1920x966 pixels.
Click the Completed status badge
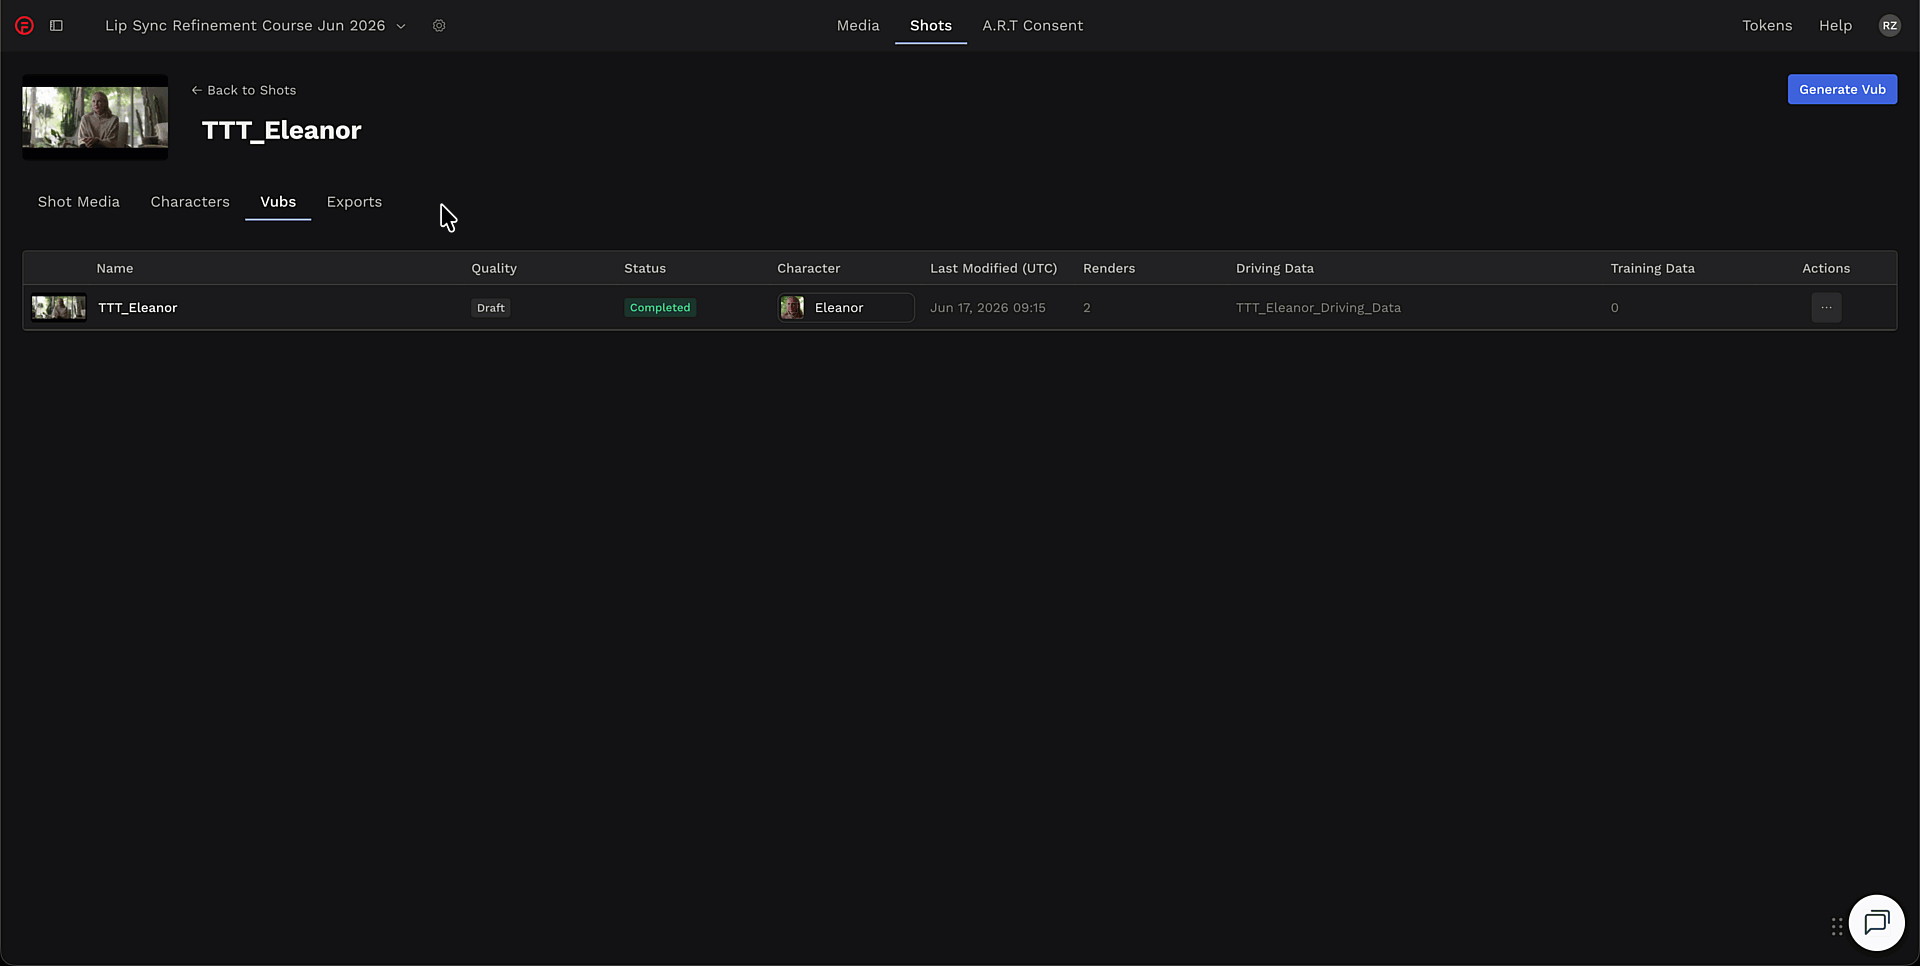pyautogui.click(x=660, y=308)
